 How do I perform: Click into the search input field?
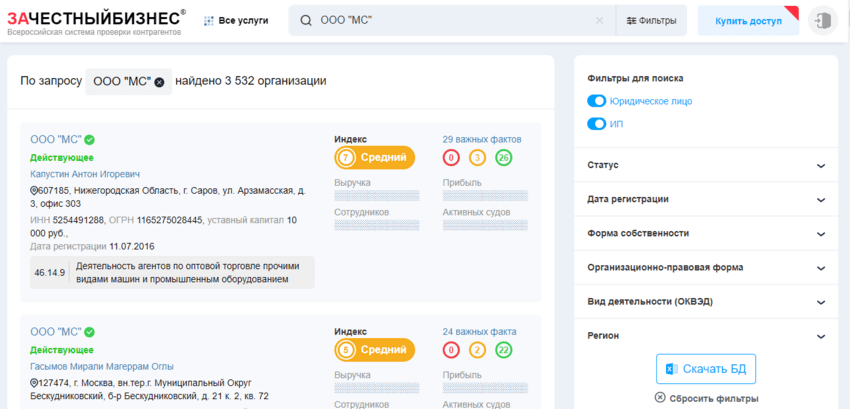click(x=453, y=21)
